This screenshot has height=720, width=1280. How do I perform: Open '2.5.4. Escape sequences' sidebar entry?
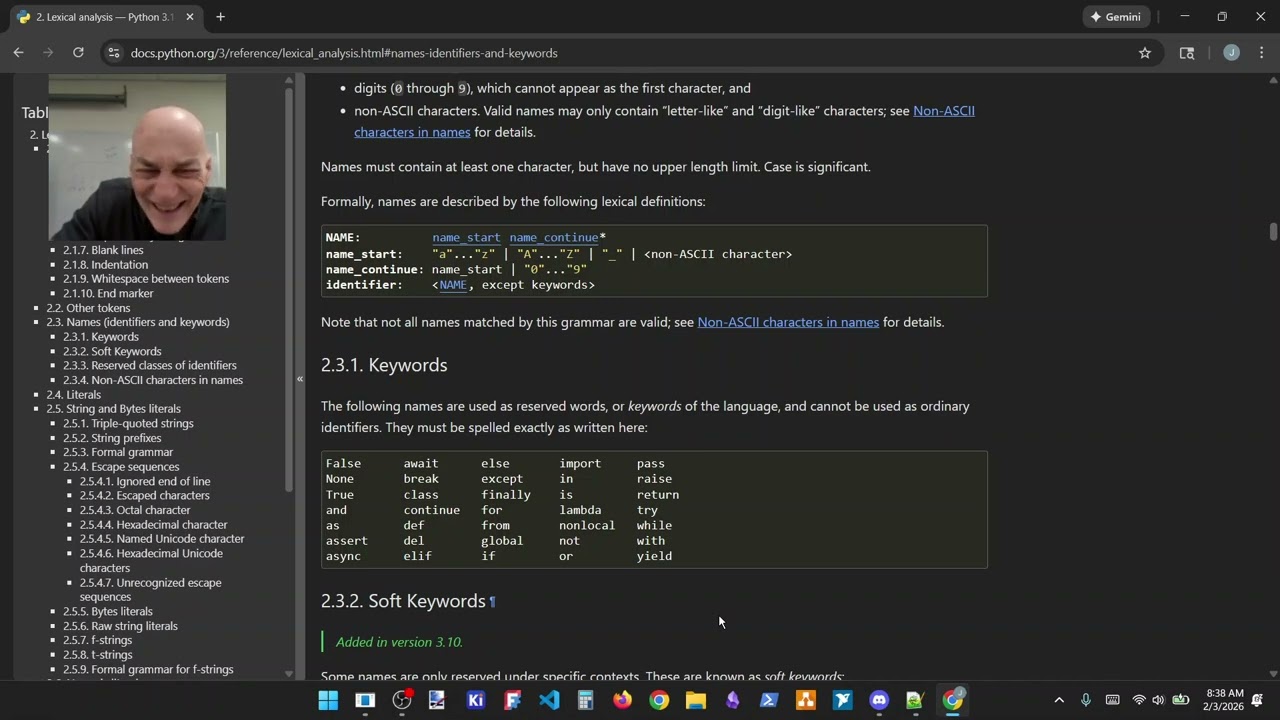121,467
